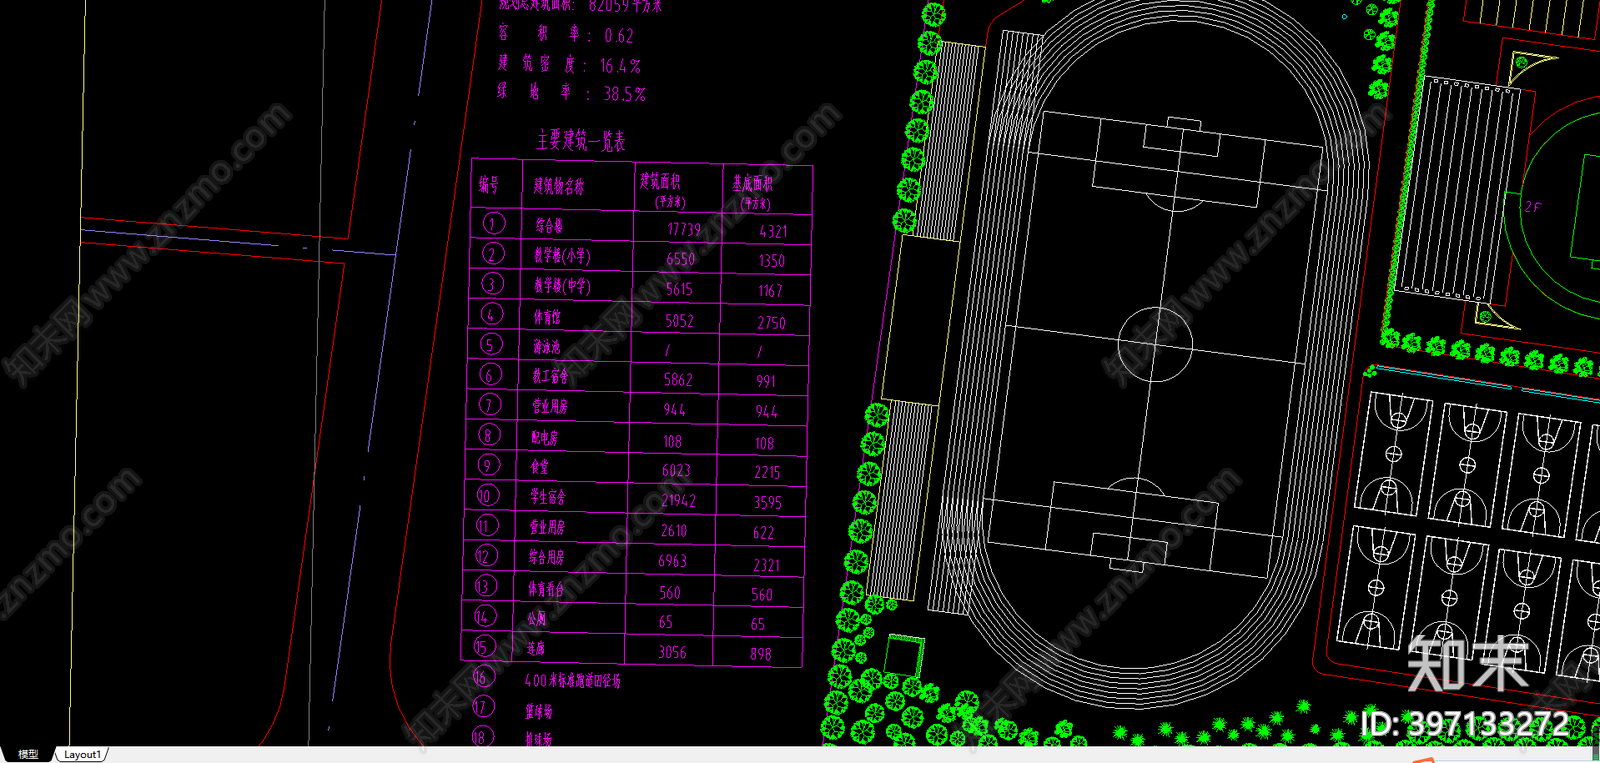Select the 教学楼(小学) row name

point(562,256)
